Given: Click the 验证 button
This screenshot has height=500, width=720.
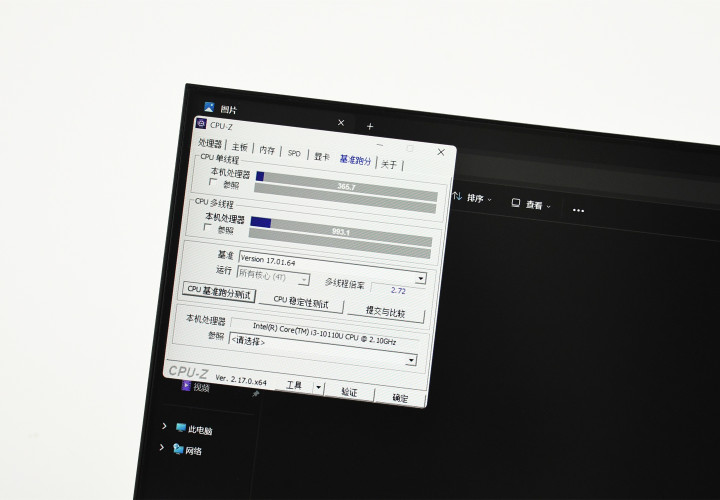Looking at the screenshot, I should 349,392.
